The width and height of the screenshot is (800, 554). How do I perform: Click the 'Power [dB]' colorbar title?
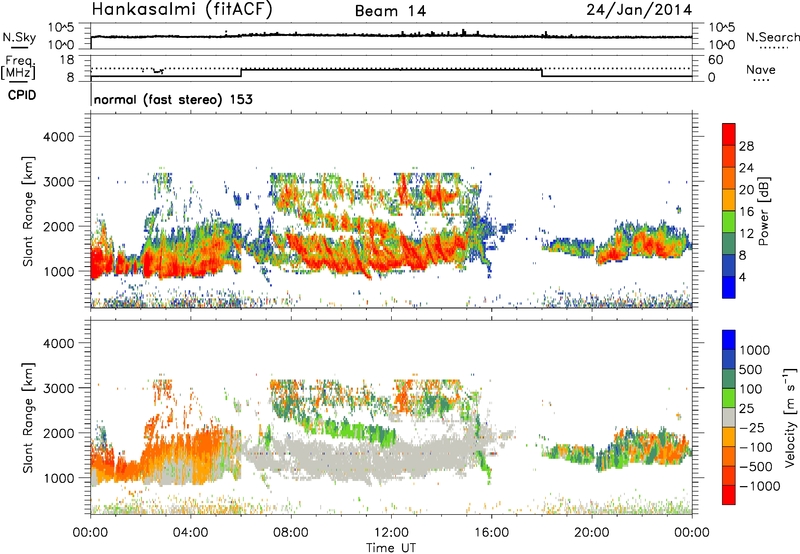click(763, 211)
